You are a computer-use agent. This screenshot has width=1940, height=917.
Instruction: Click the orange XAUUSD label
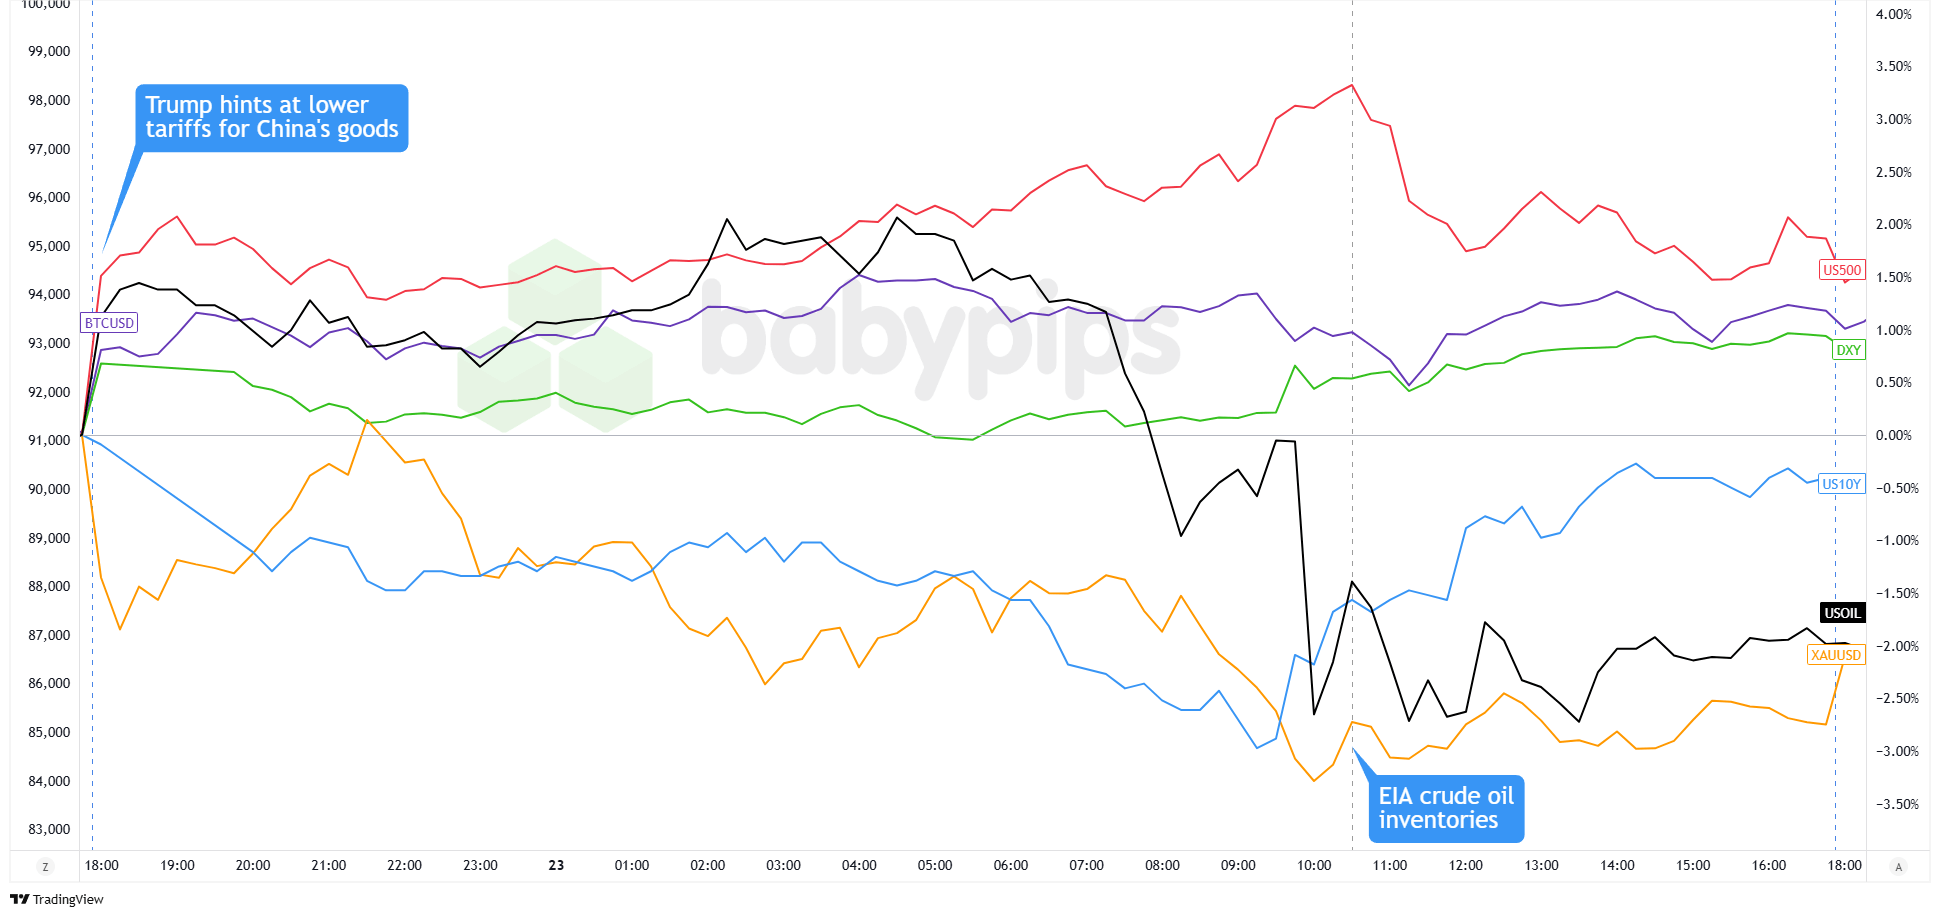pyautogui.click(x=1836, y=655)
